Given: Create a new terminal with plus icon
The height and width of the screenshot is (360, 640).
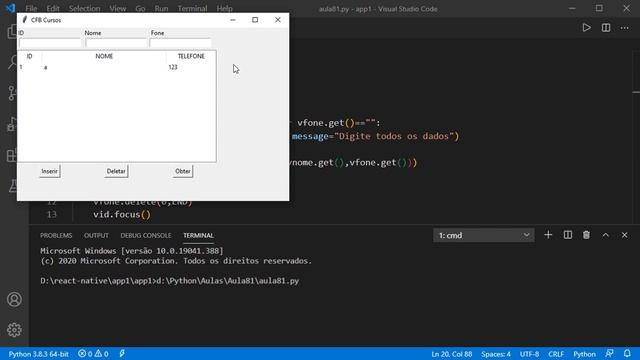Looking at the screenshot, I should pyautogui.click(x=548, y=235).
